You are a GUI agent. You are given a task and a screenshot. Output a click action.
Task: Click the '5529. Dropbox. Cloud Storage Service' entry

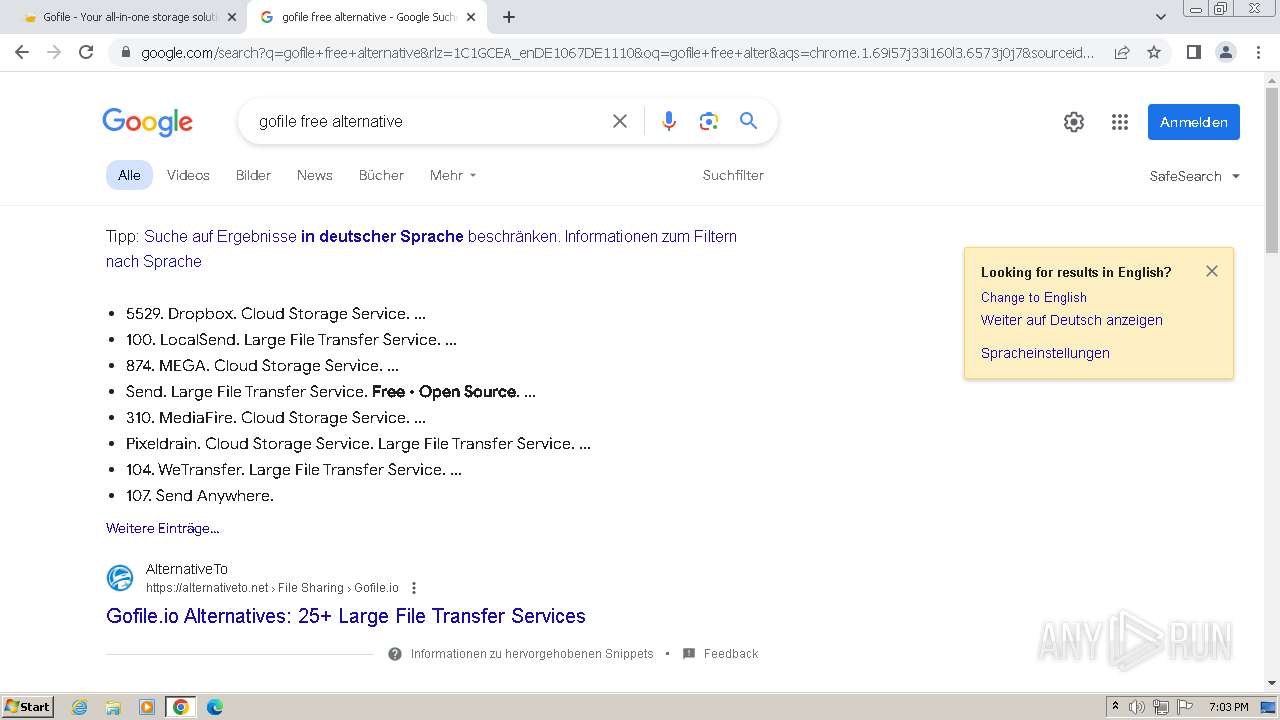[x=276, y=313]
